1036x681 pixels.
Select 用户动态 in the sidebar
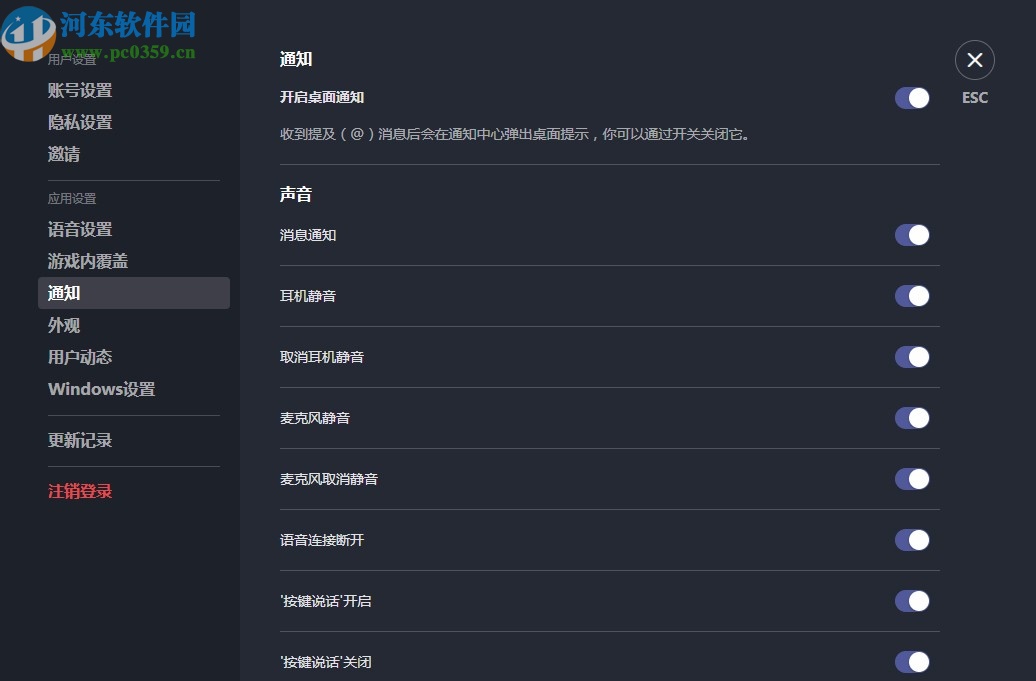[x=80, y=357]
